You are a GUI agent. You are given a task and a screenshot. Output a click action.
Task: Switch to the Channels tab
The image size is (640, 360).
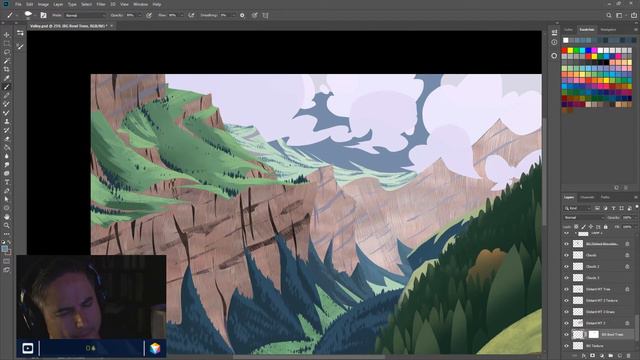point(587,197)
